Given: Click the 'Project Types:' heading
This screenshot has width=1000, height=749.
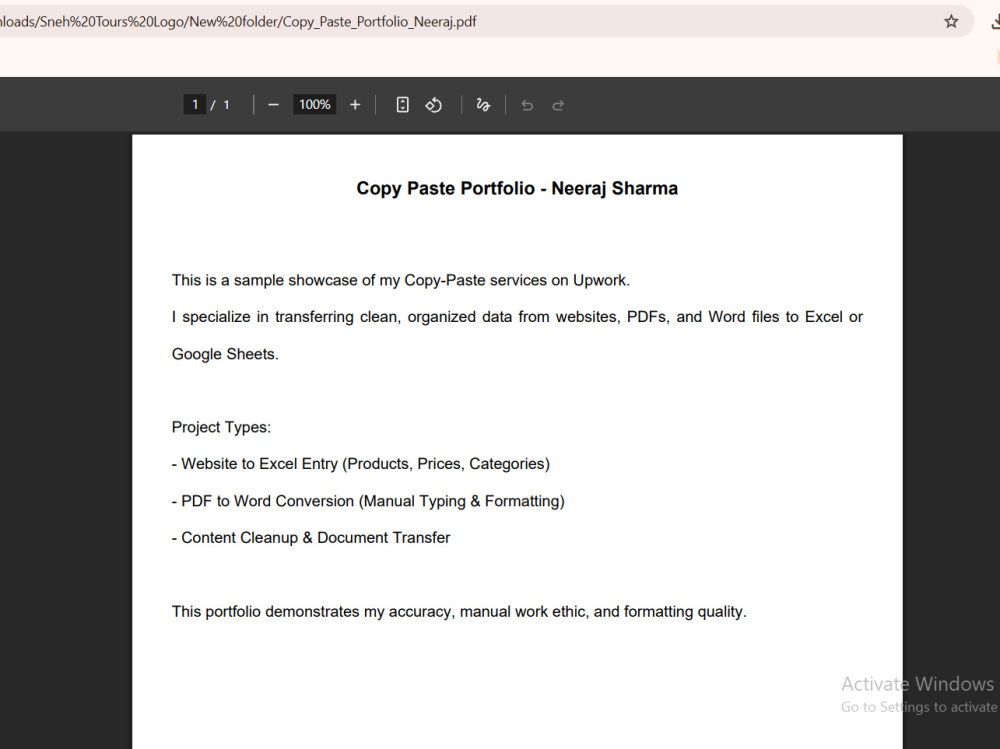Looking at the screenshot, I should tap(221, 427).
